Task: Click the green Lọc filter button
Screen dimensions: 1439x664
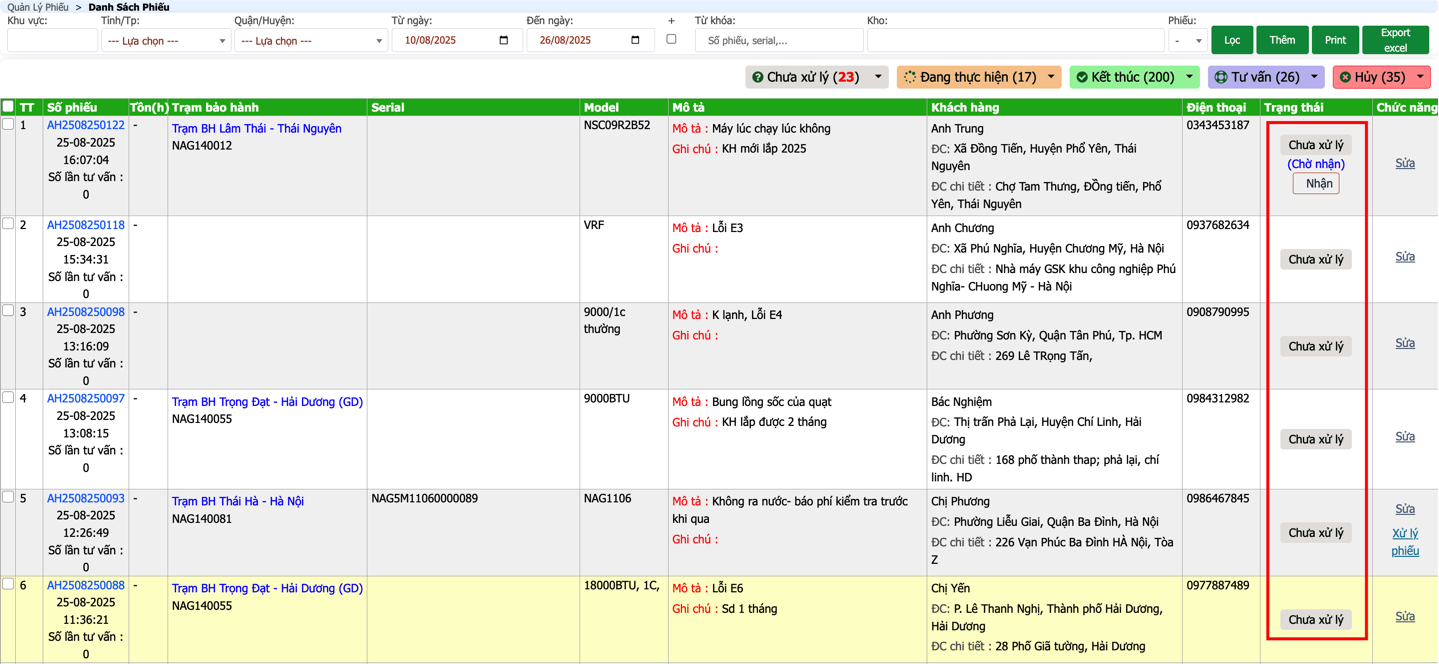Action: [x=1232, y=40]
